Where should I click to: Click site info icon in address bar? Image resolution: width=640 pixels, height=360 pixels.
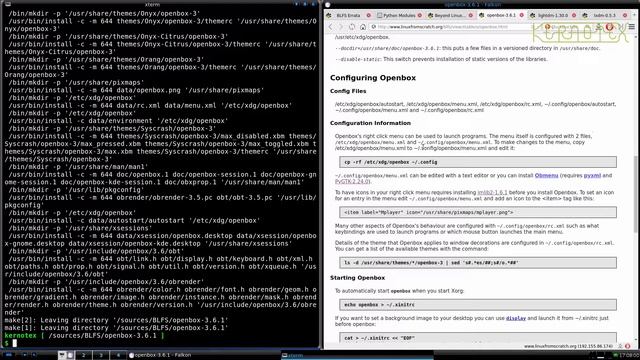(373, 27)
